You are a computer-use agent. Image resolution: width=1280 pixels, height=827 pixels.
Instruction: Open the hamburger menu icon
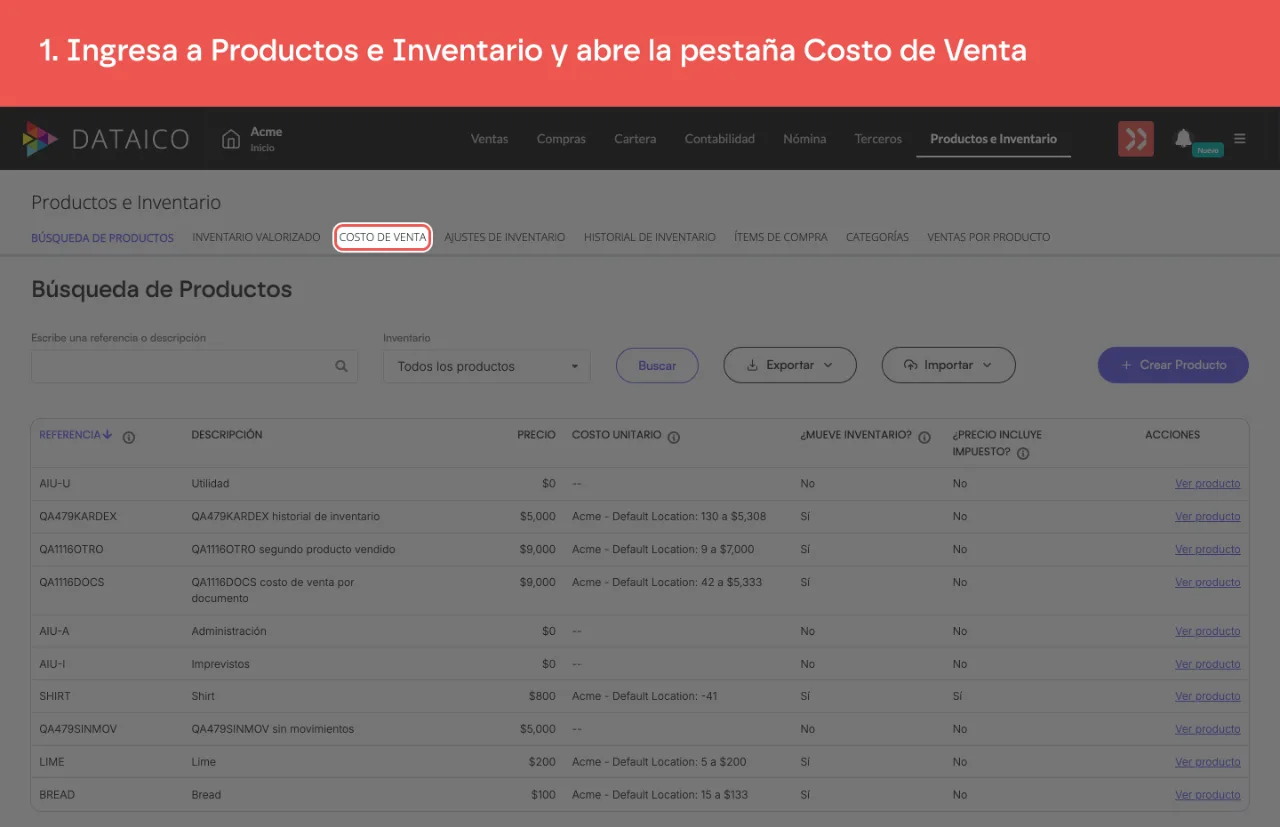click(1240, 139)
